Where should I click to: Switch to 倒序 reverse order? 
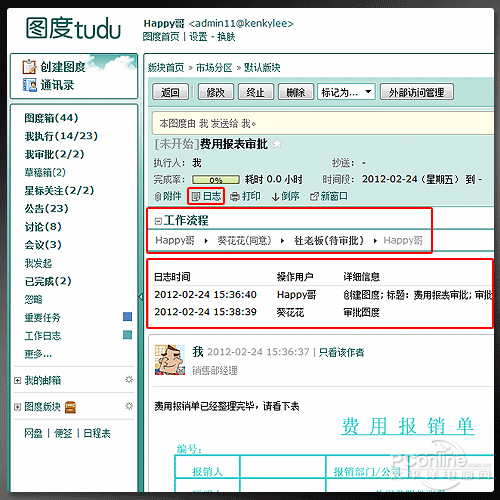pos(285,196)
